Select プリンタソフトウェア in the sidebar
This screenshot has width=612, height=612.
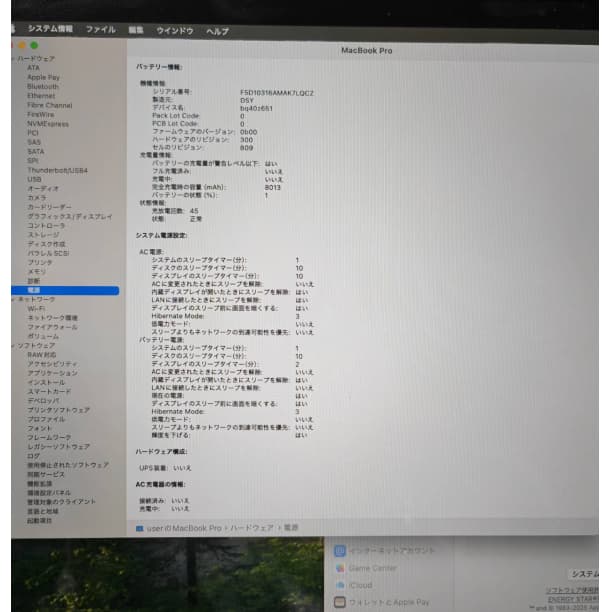coord(59,411)
